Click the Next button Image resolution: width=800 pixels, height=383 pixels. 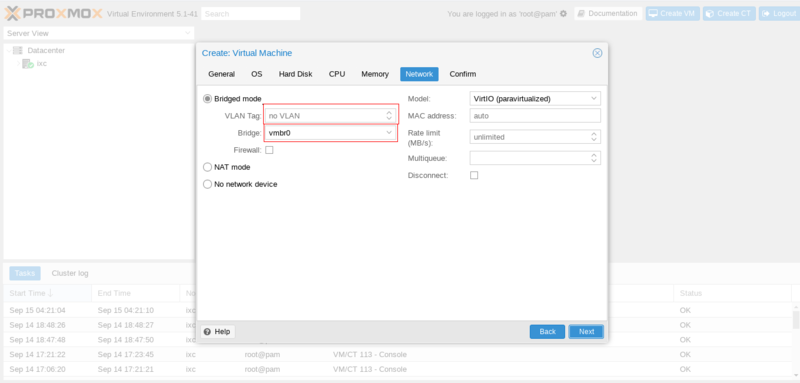pyautogui.click(x=586, y=331)
